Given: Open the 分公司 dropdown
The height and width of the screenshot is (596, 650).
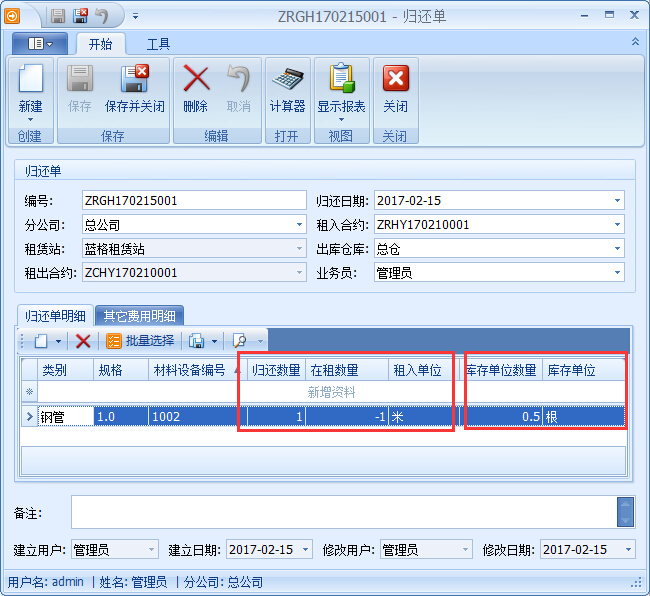Looking at the screenshot, I should coord(298,225).
